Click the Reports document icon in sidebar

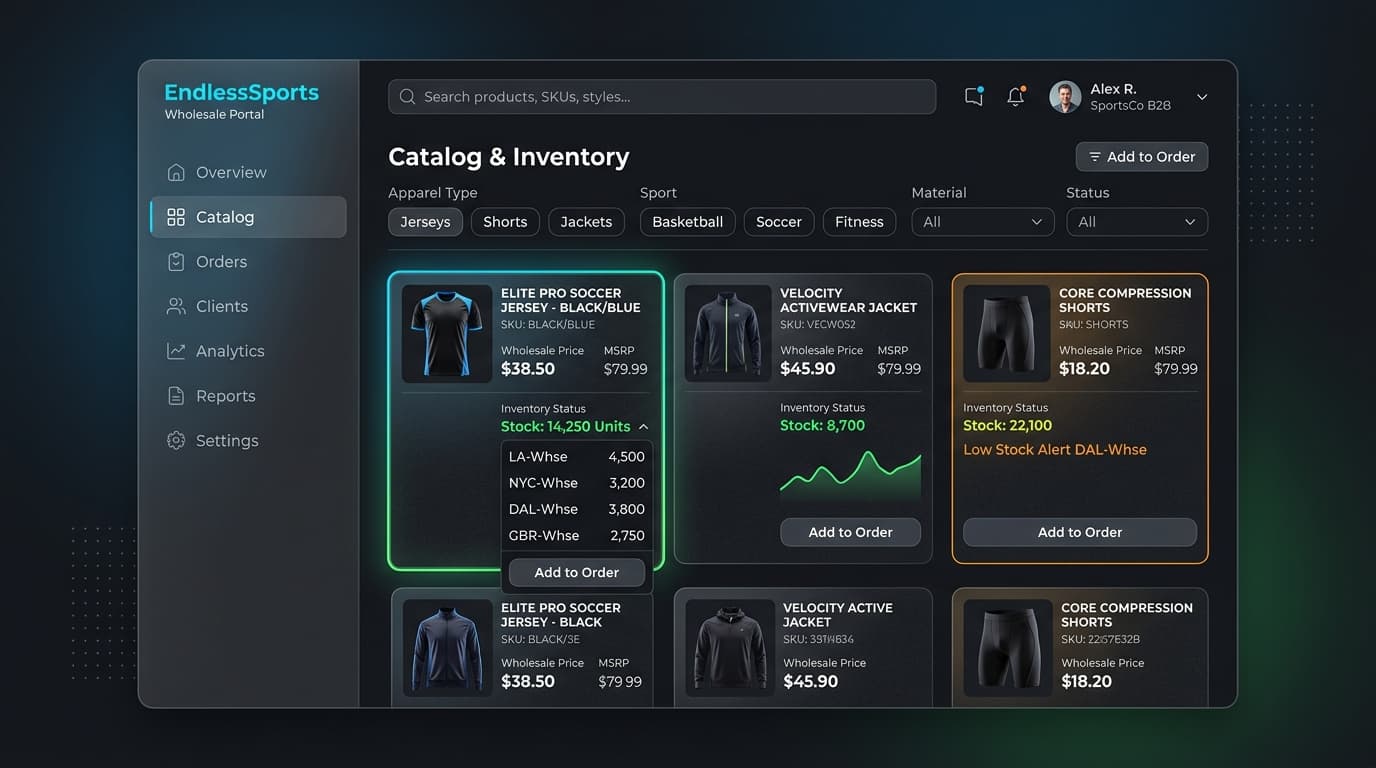click(x=176, y=396)
